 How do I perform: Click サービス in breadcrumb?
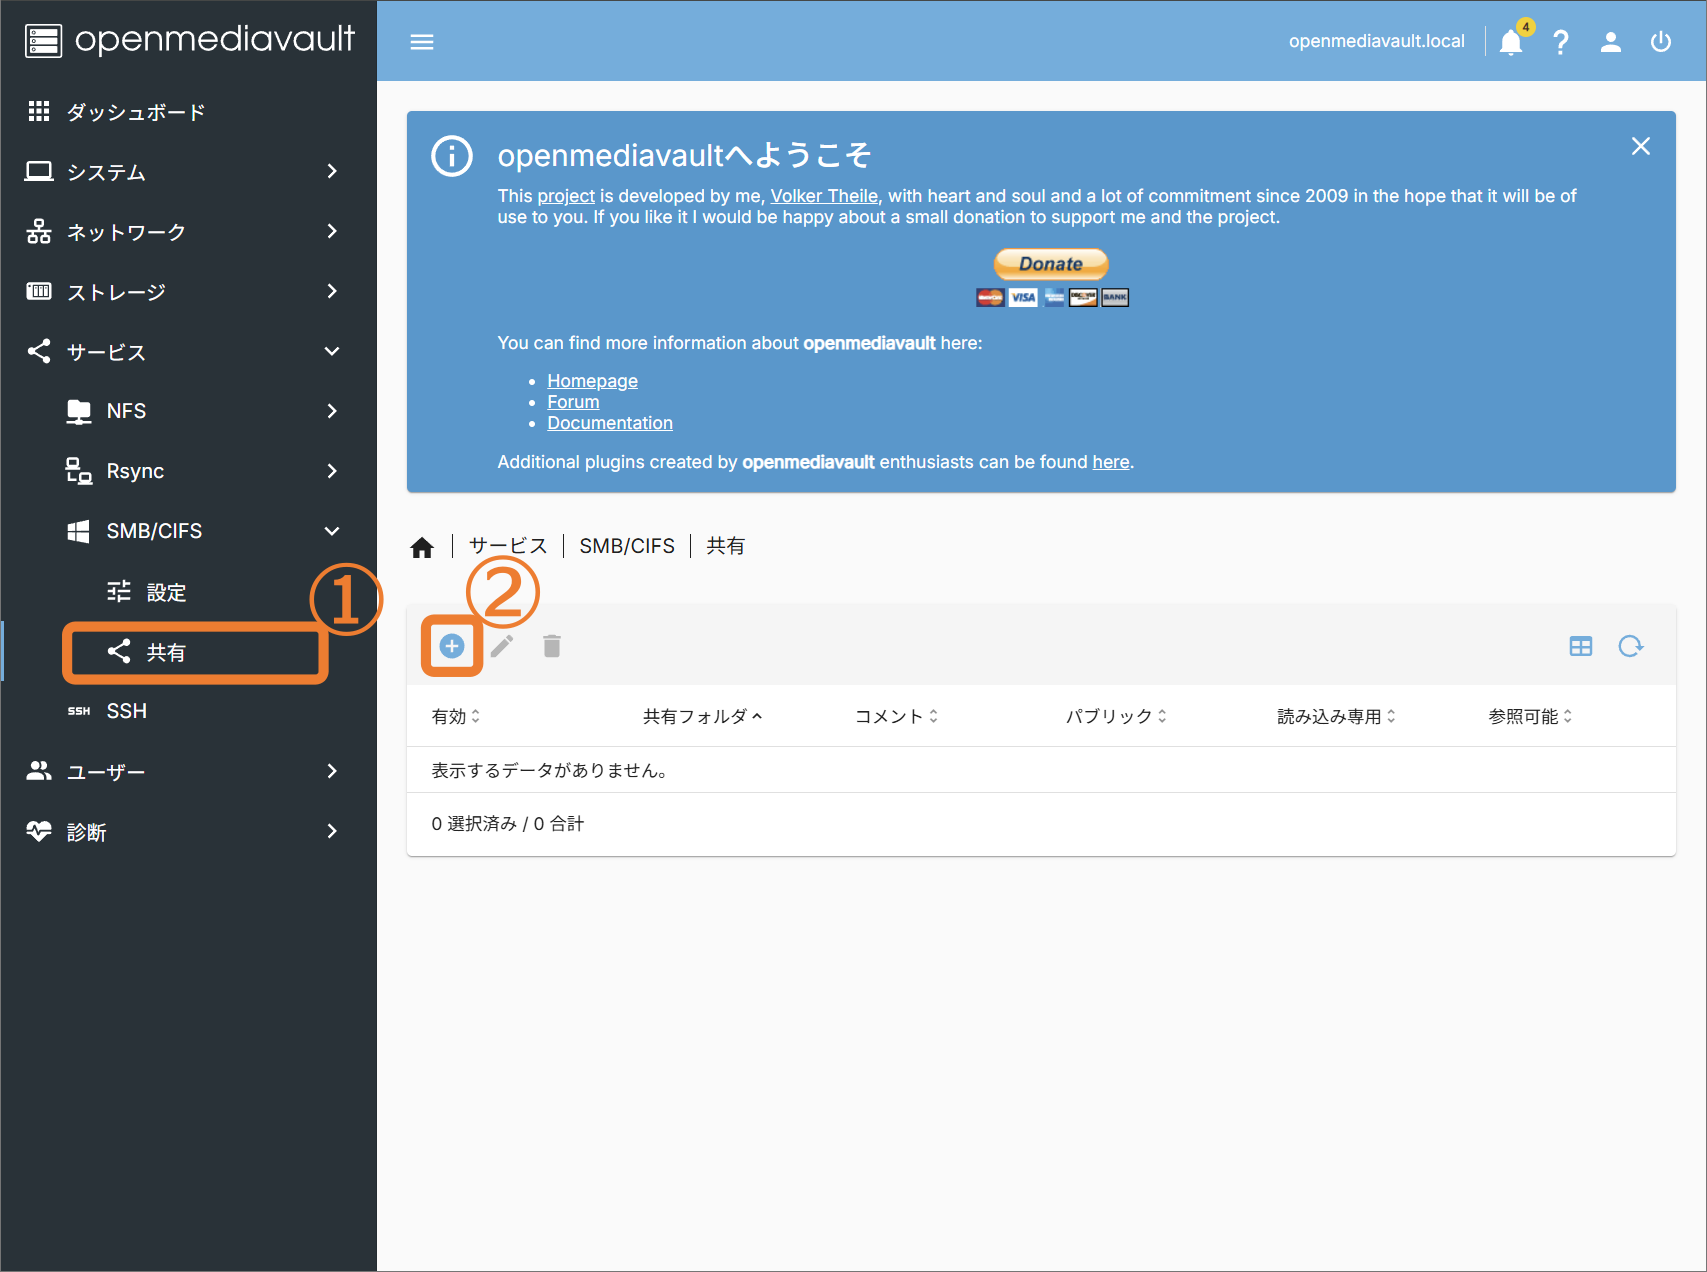pos(508,546)
